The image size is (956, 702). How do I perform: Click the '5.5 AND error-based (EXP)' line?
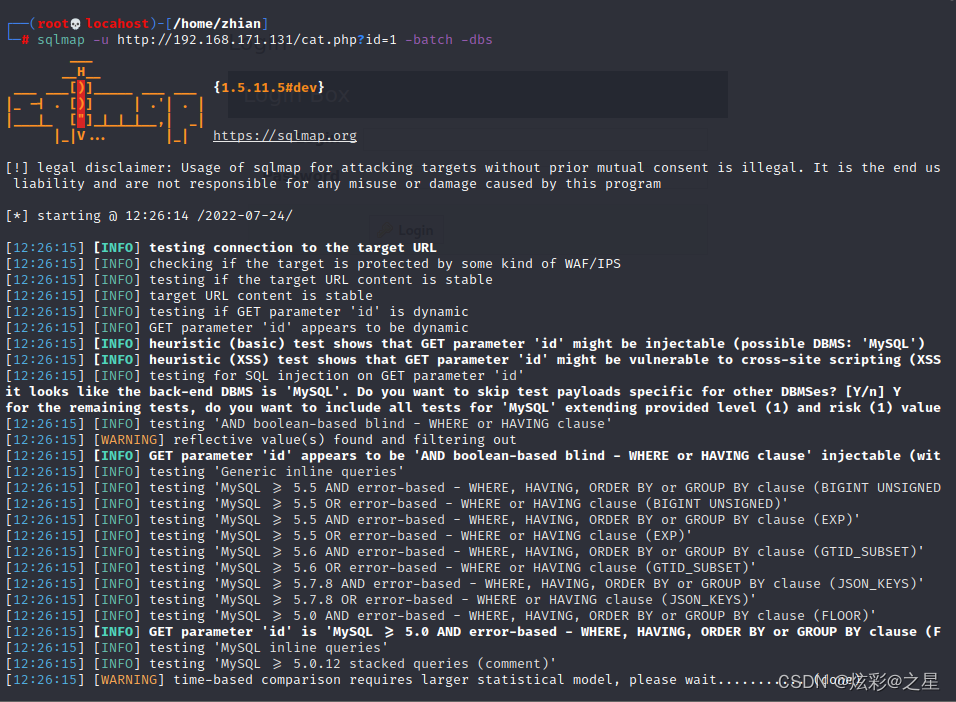click(433, 520)
